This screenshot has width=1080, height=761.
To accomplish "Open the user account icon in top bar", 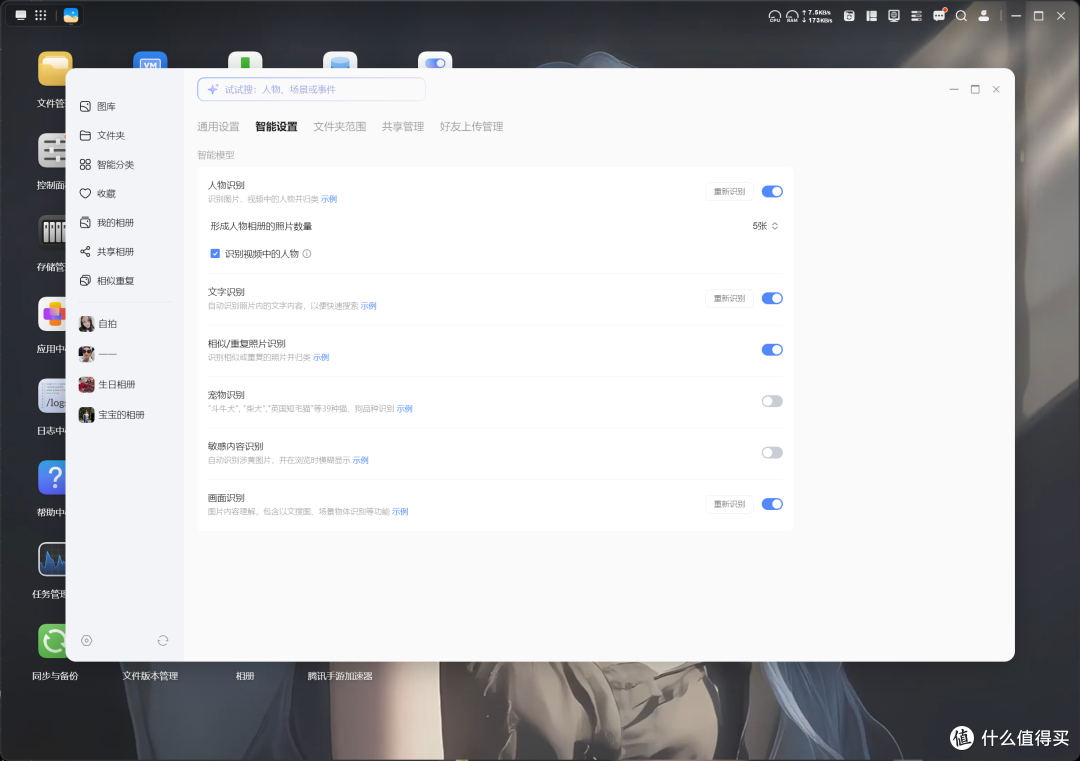I will (x=984, y=16).
